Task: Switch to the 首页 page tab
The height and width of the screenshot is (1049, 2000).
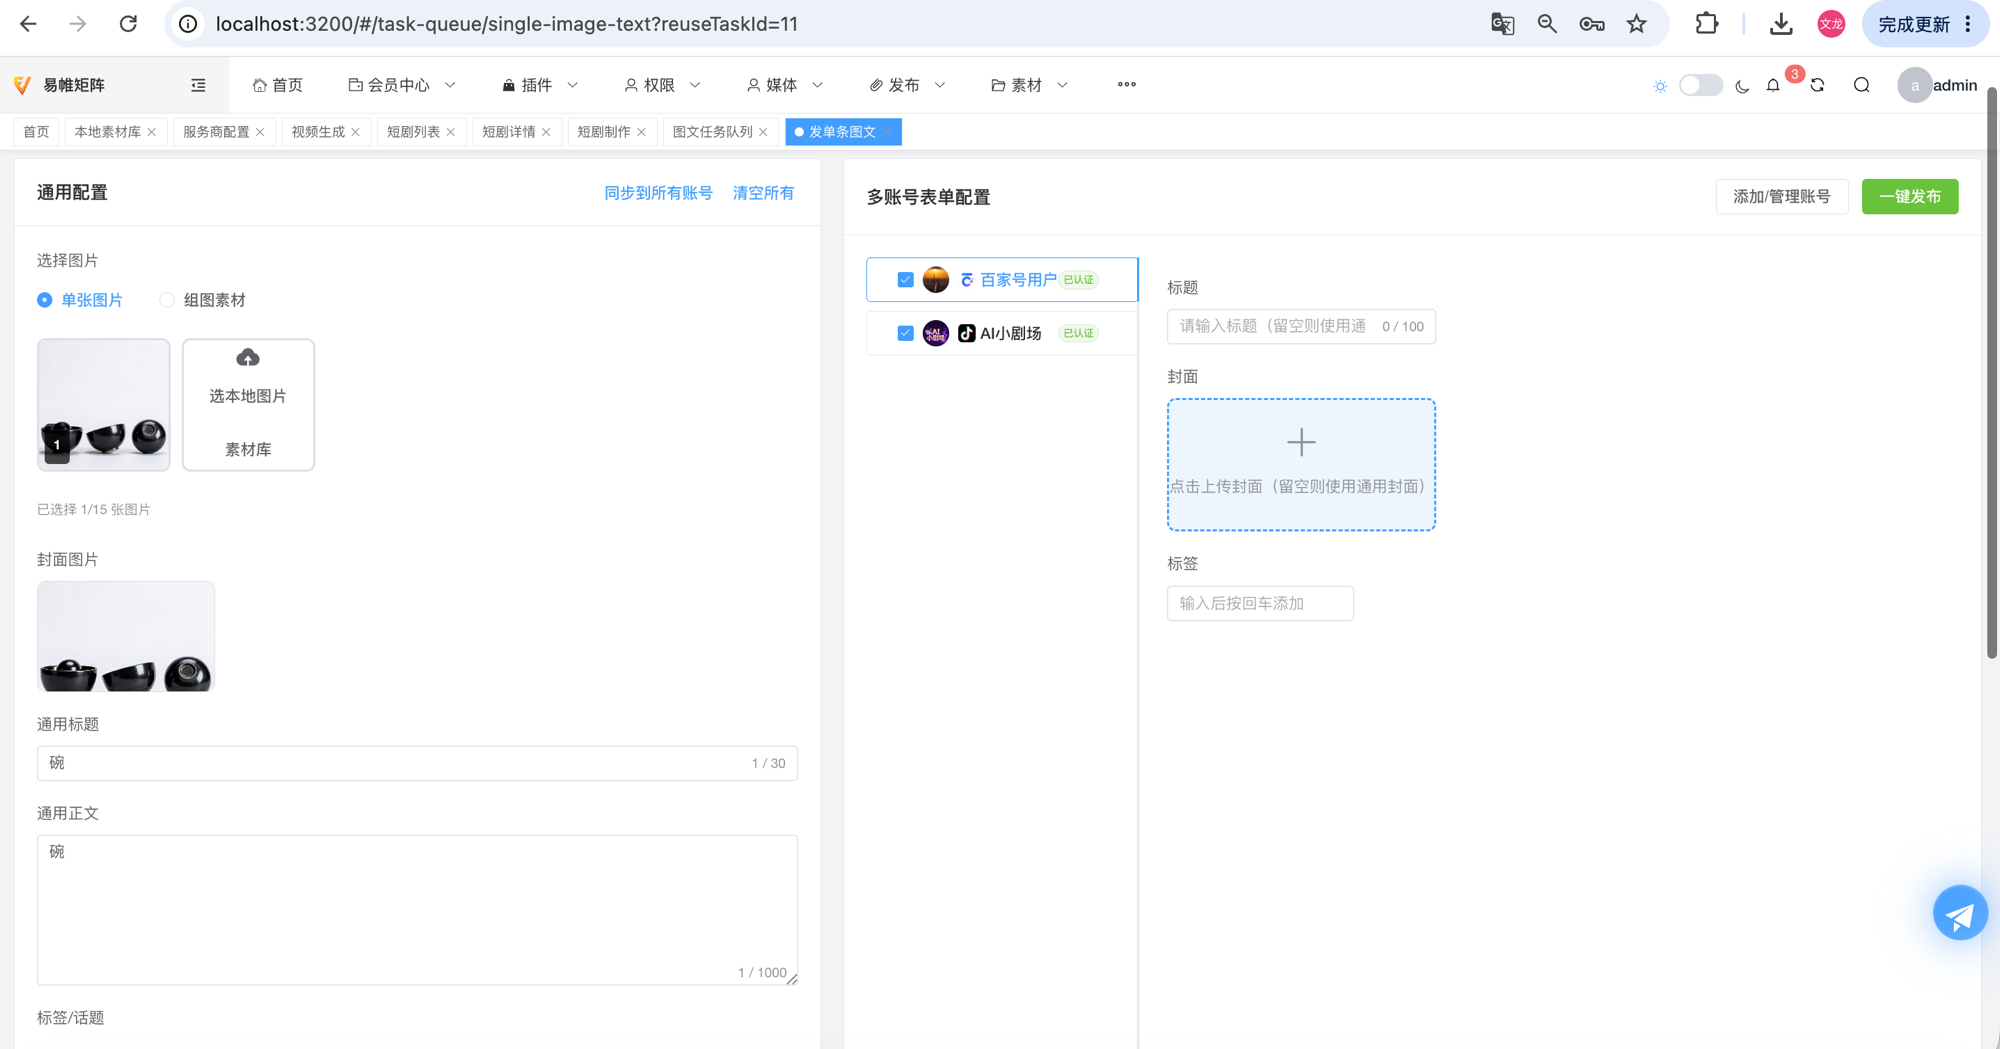Action: tap(36, 132)
